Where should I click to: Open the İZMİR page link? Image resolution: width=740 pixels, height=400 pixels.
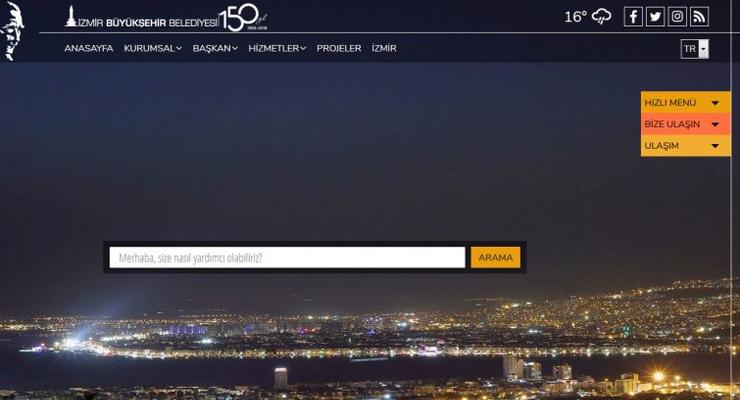[x=384, y=48]
